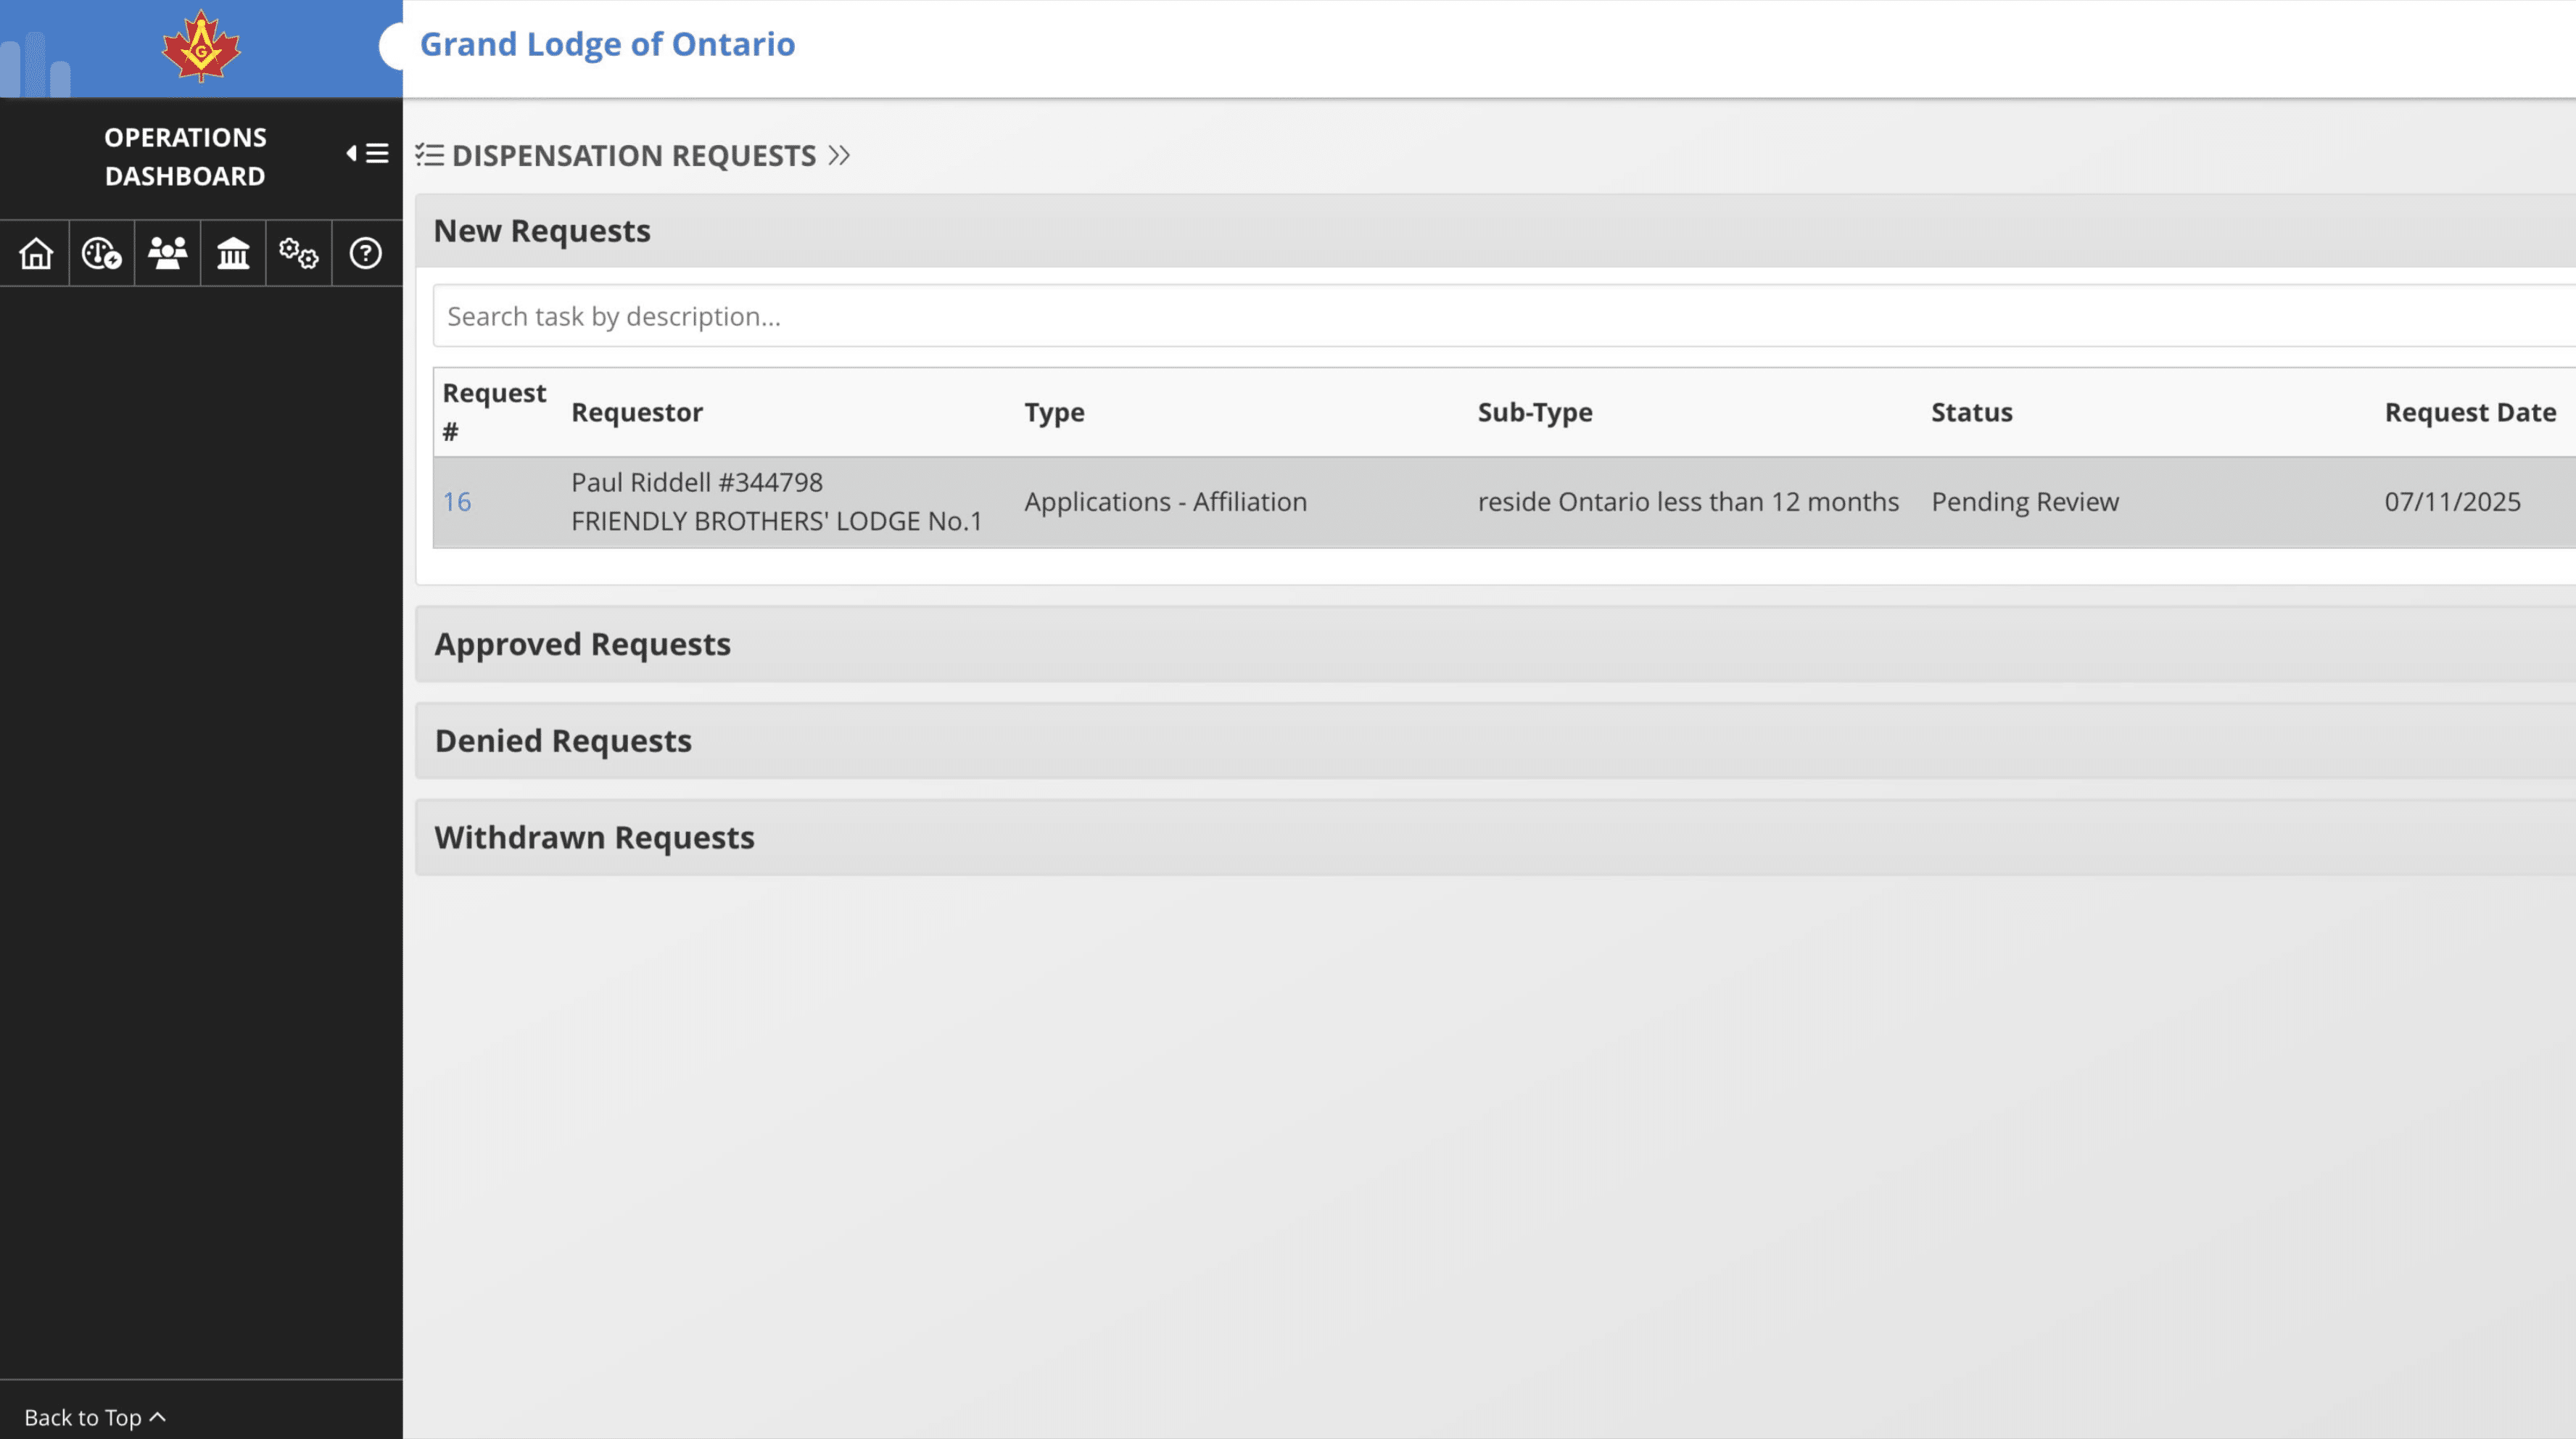Focus the Search task by description field
The width and height of the screenshot is (2576, 1439).
coord(1504,316)
